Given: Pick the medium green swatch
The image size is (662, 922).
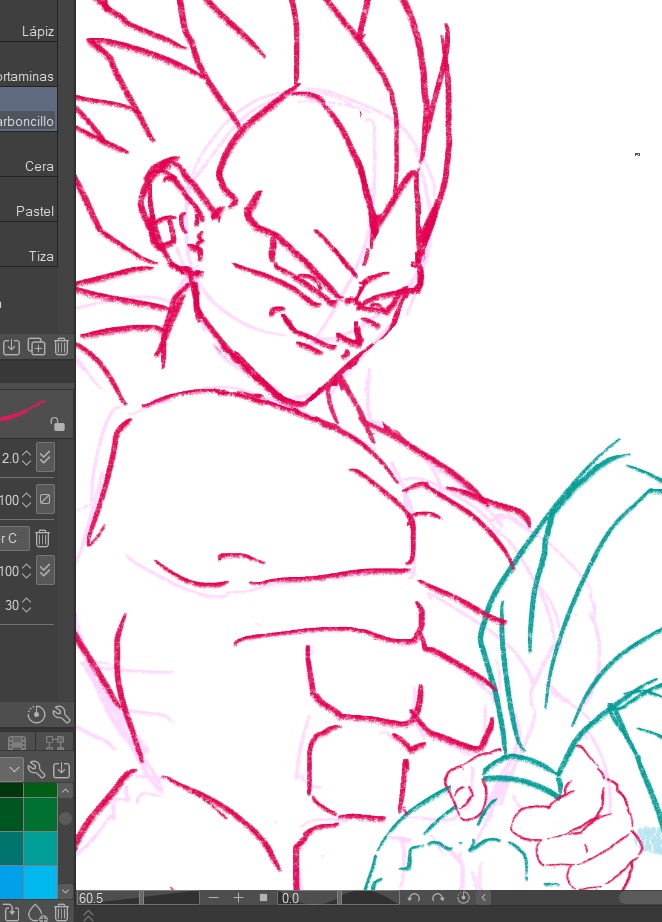Looking at the screenshot, I should 40,813.
